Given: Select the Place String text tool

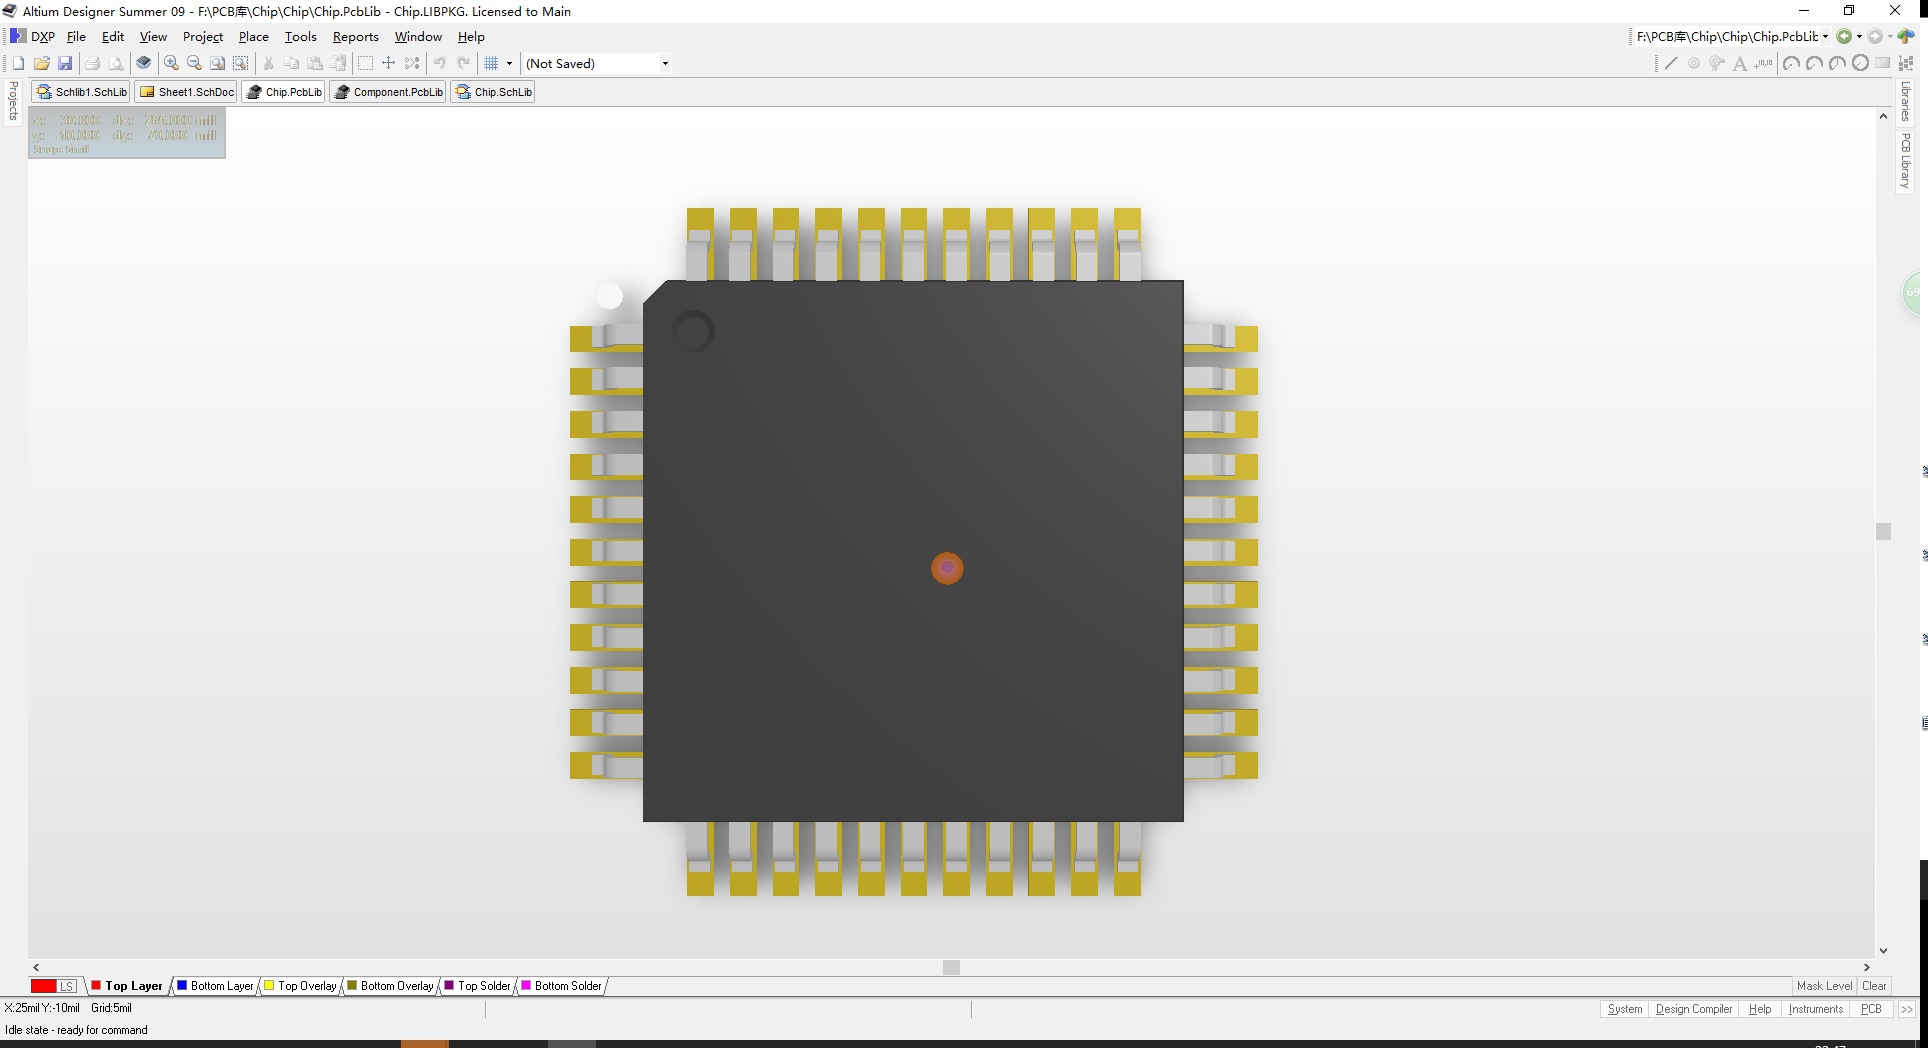Looking at the screenshot, I should pos(1740,63).
